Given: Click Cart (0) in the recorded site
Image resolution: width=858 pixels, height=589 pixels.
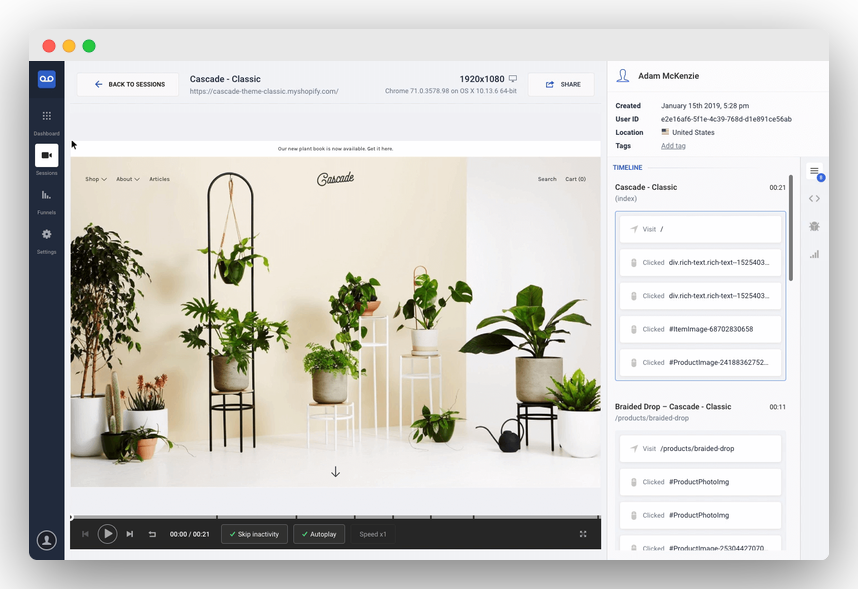Looking at the screenshot, I should pos(575,179).
